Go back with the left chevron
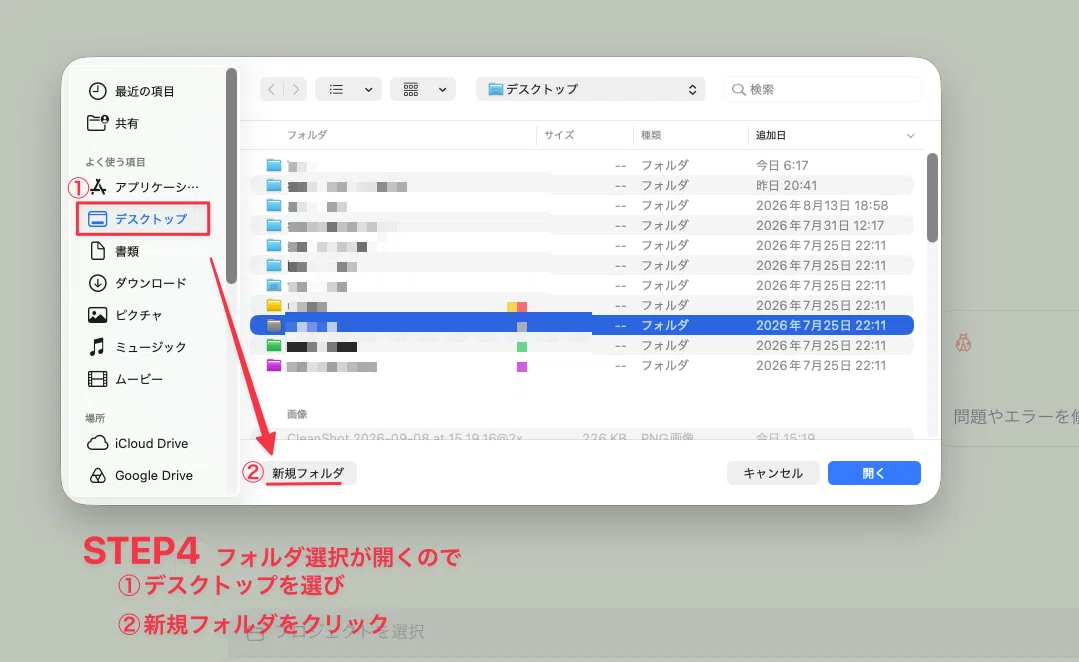The width and height of the screenshot is (1079, 662). [x=272, y=89]
